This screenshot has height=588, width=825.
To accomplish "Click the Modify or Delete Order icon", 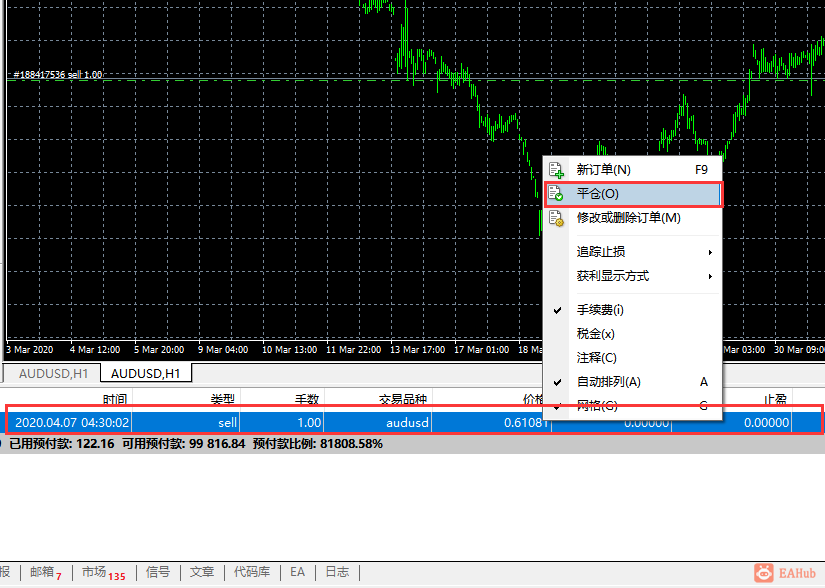I will [x=556, y=218].
